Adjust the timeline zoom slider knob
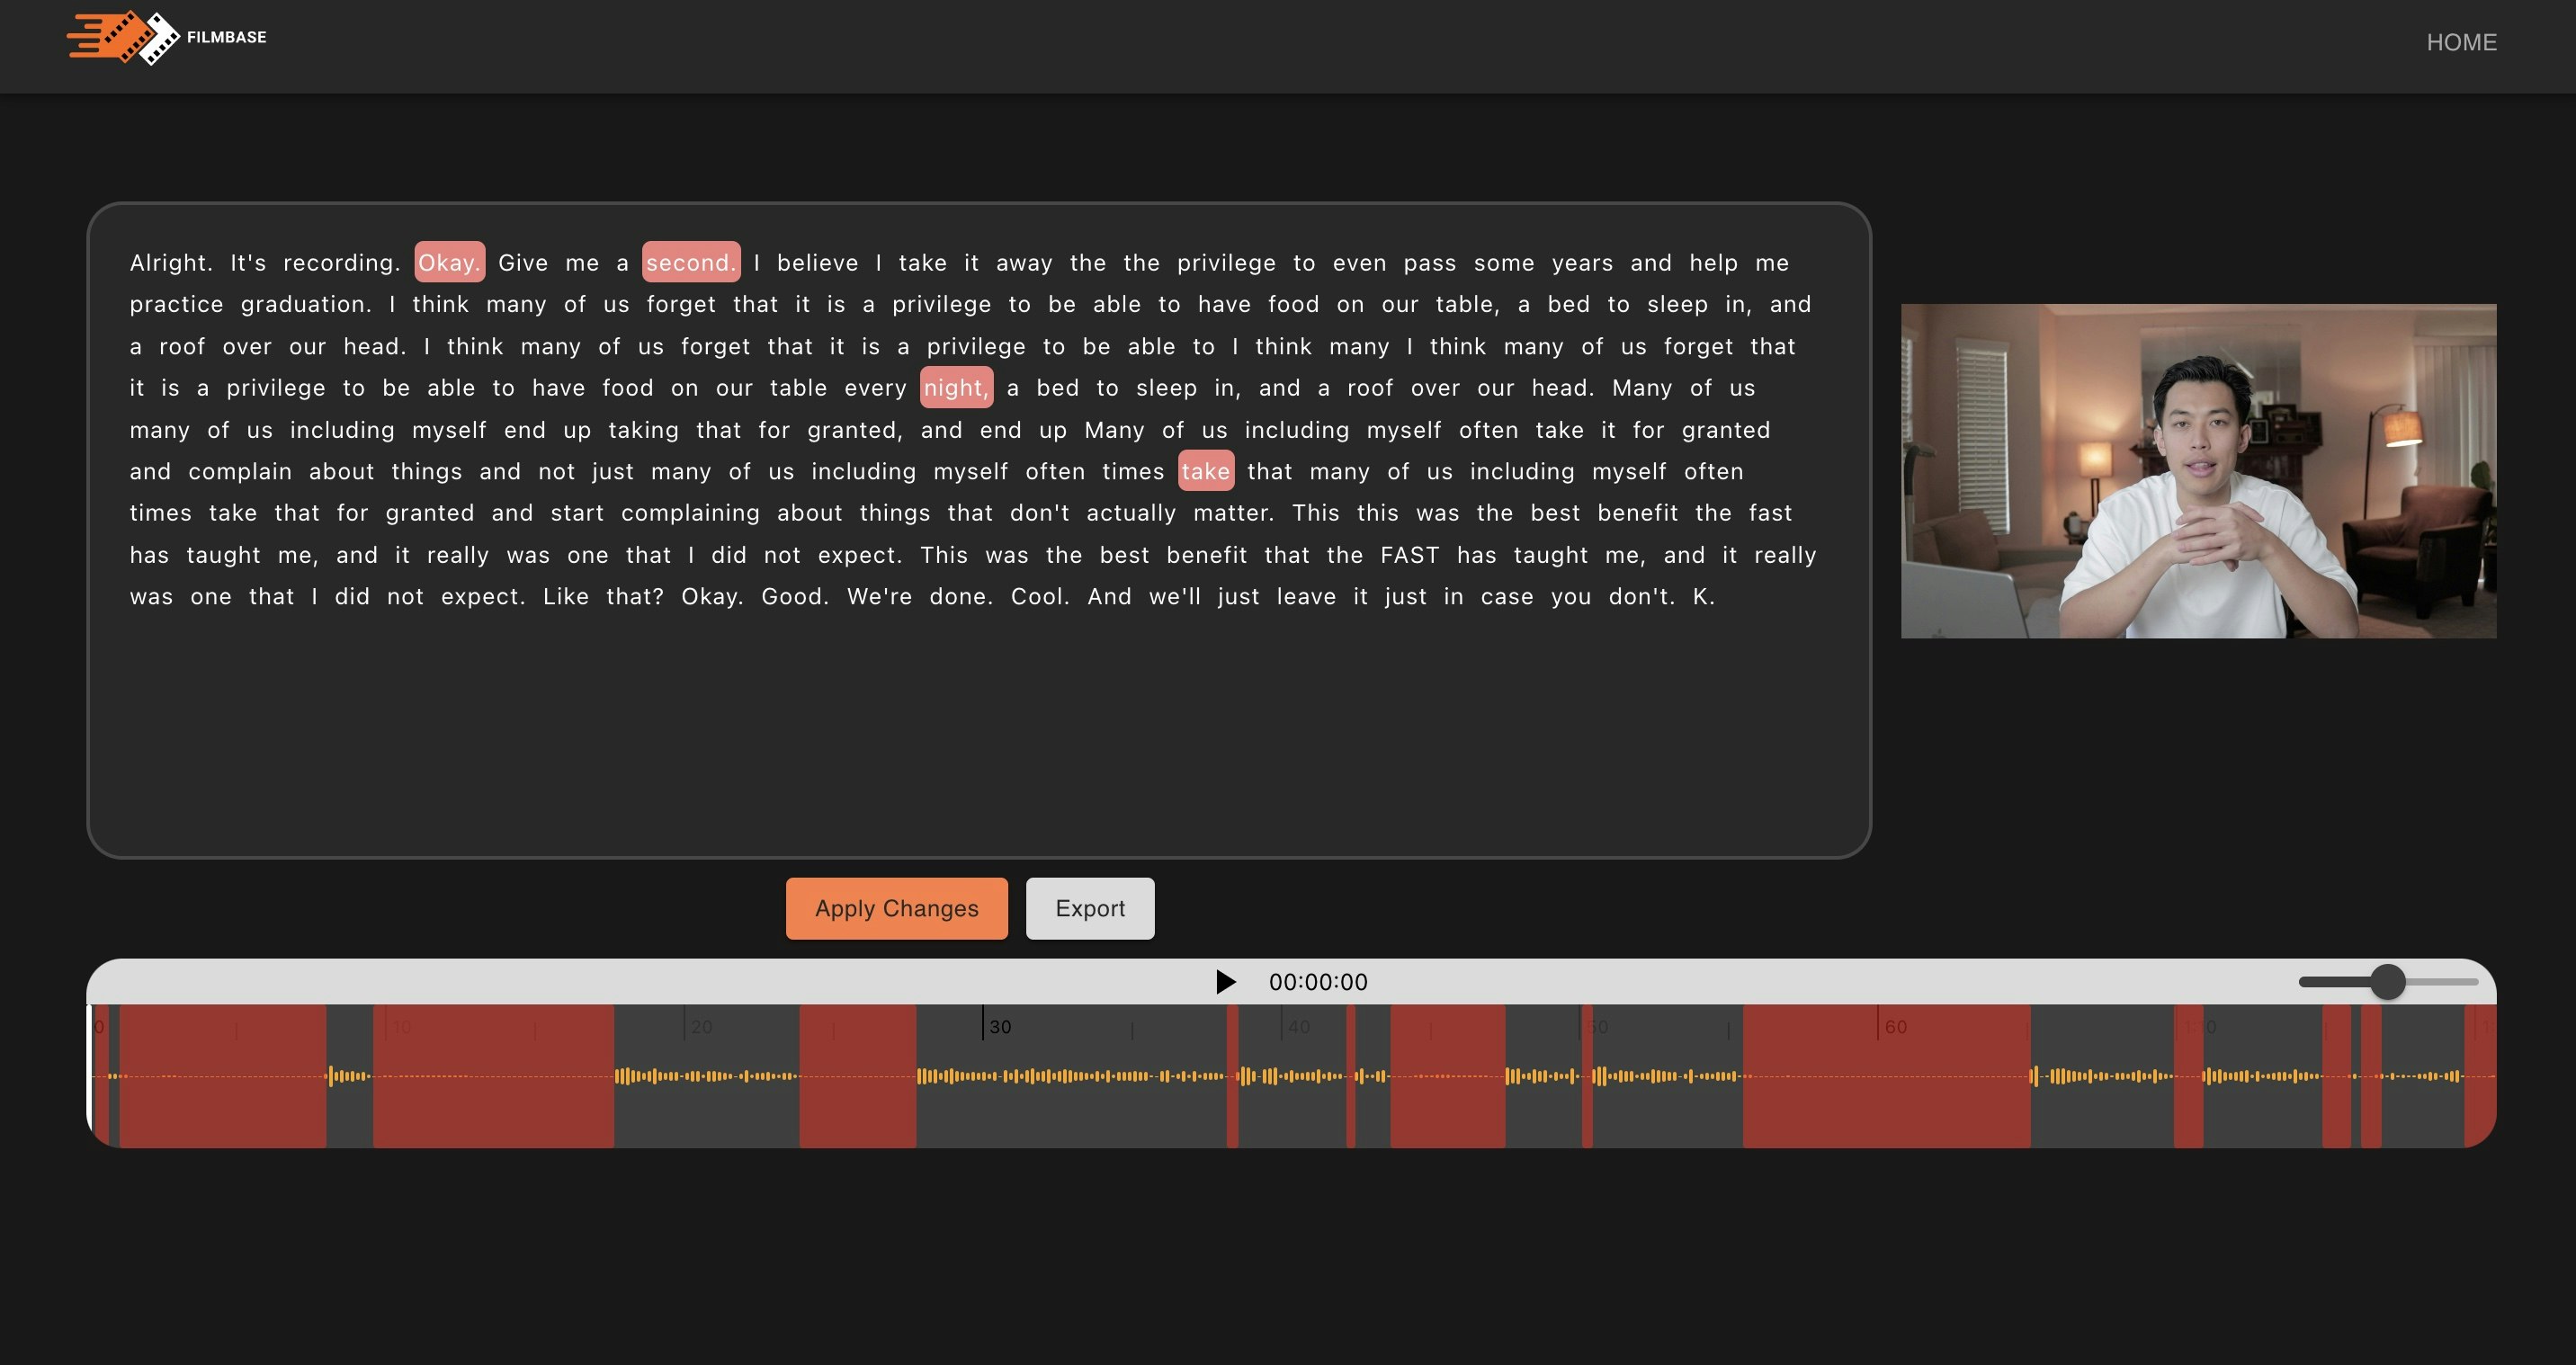 2387,982
